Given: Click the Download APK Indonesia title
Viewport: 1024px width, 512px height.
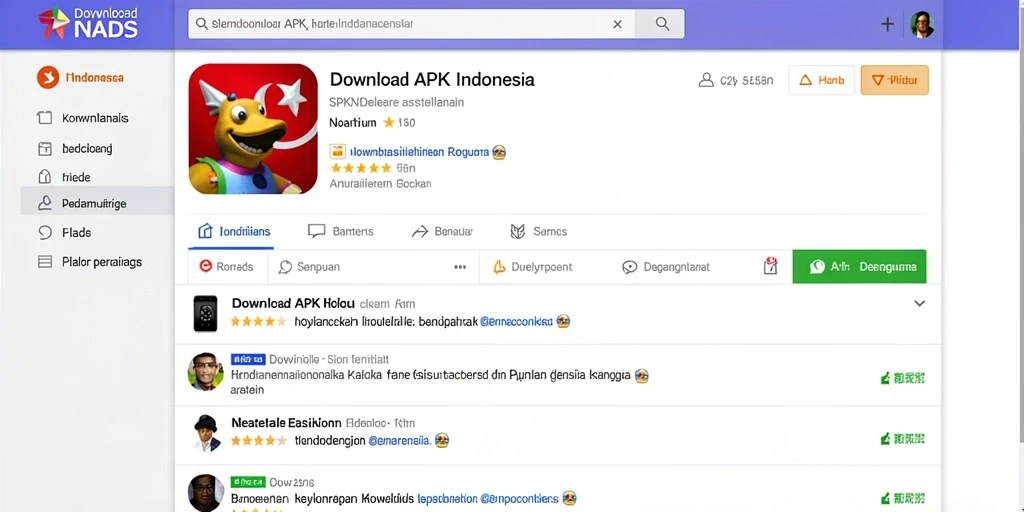Looking at the screenshot, I should [x=432, y=80].
